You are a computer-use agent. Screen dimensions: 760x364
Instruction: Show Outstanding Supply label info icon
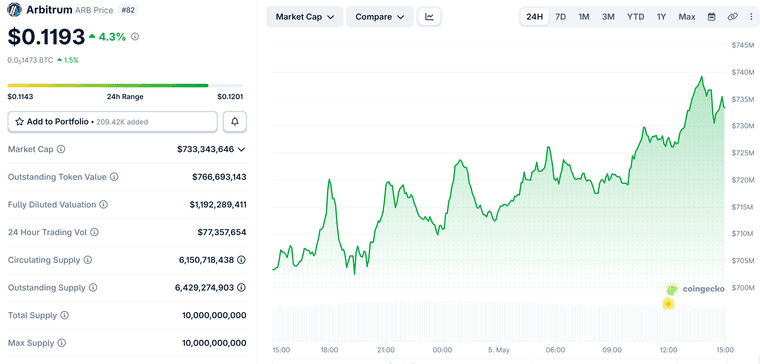tap(93, 287)
